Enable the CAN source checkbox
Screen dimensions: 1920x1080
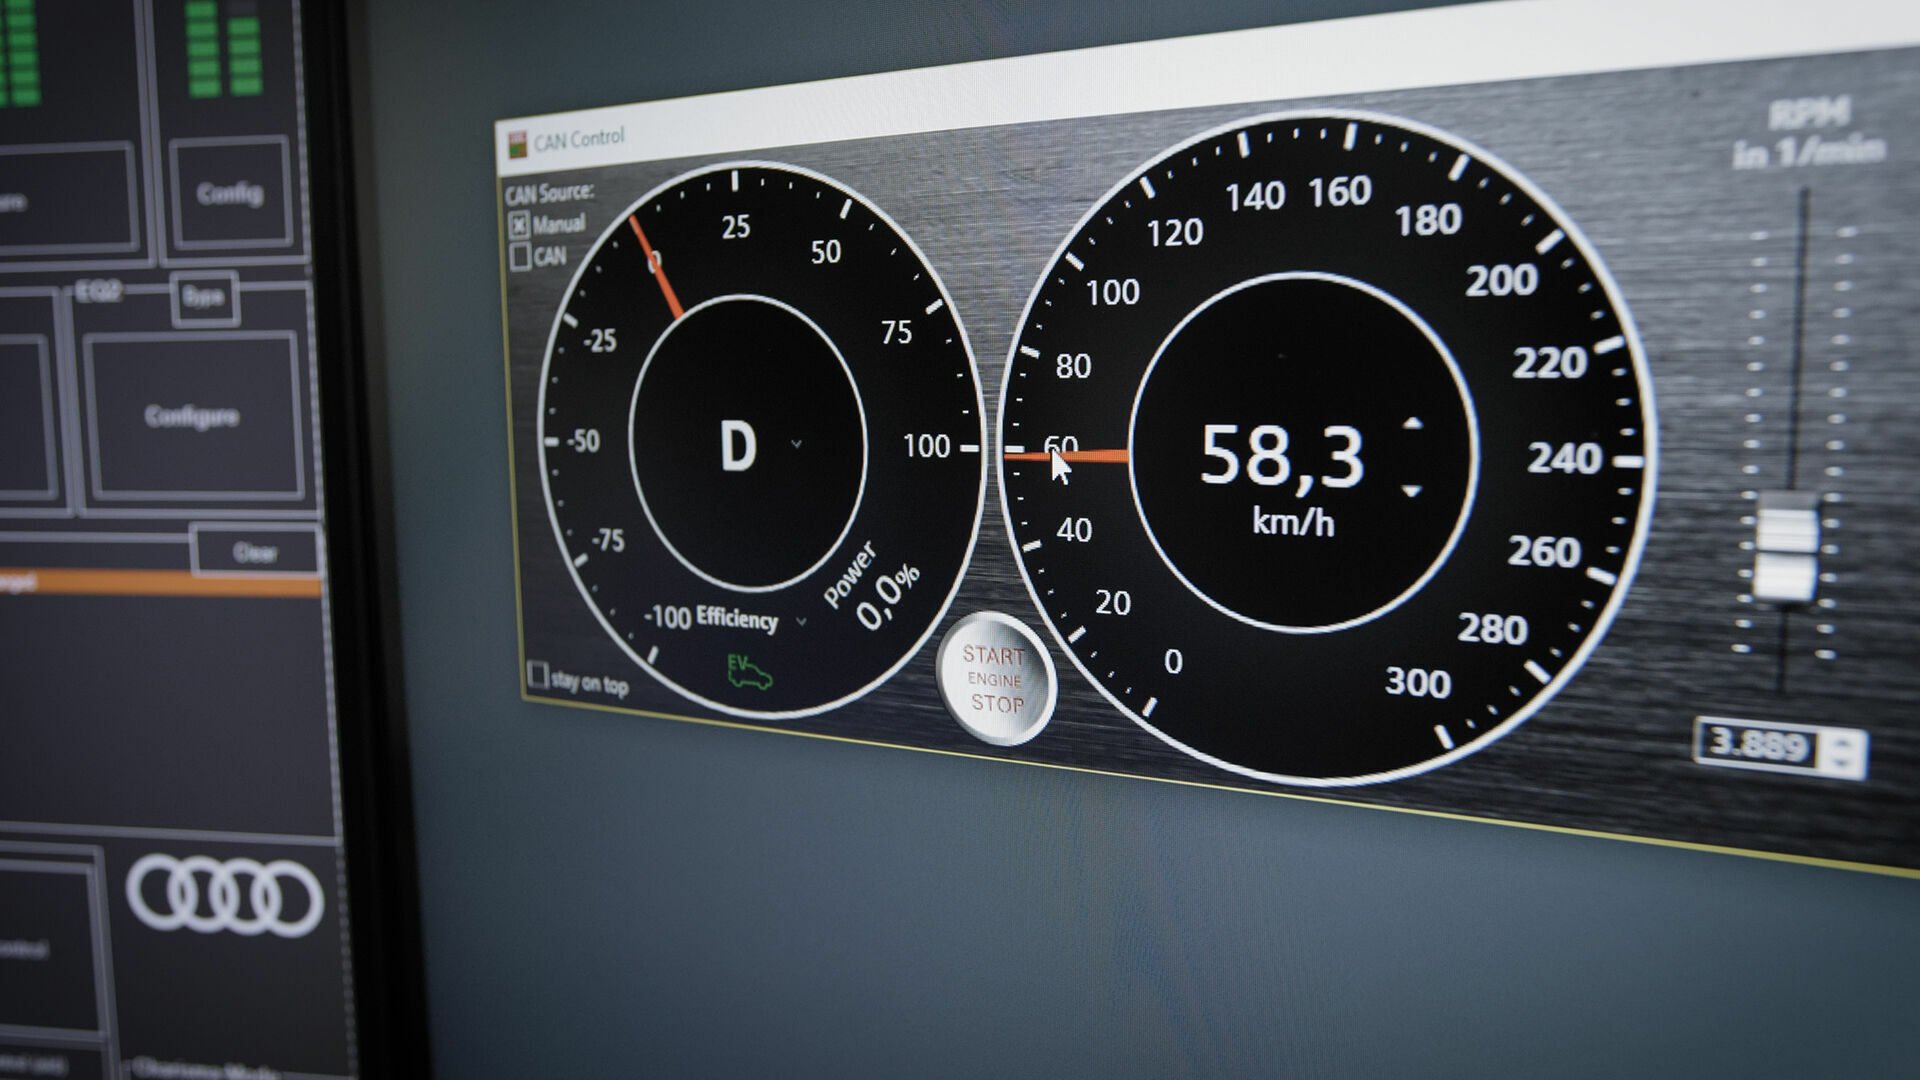tap(520, 258)
